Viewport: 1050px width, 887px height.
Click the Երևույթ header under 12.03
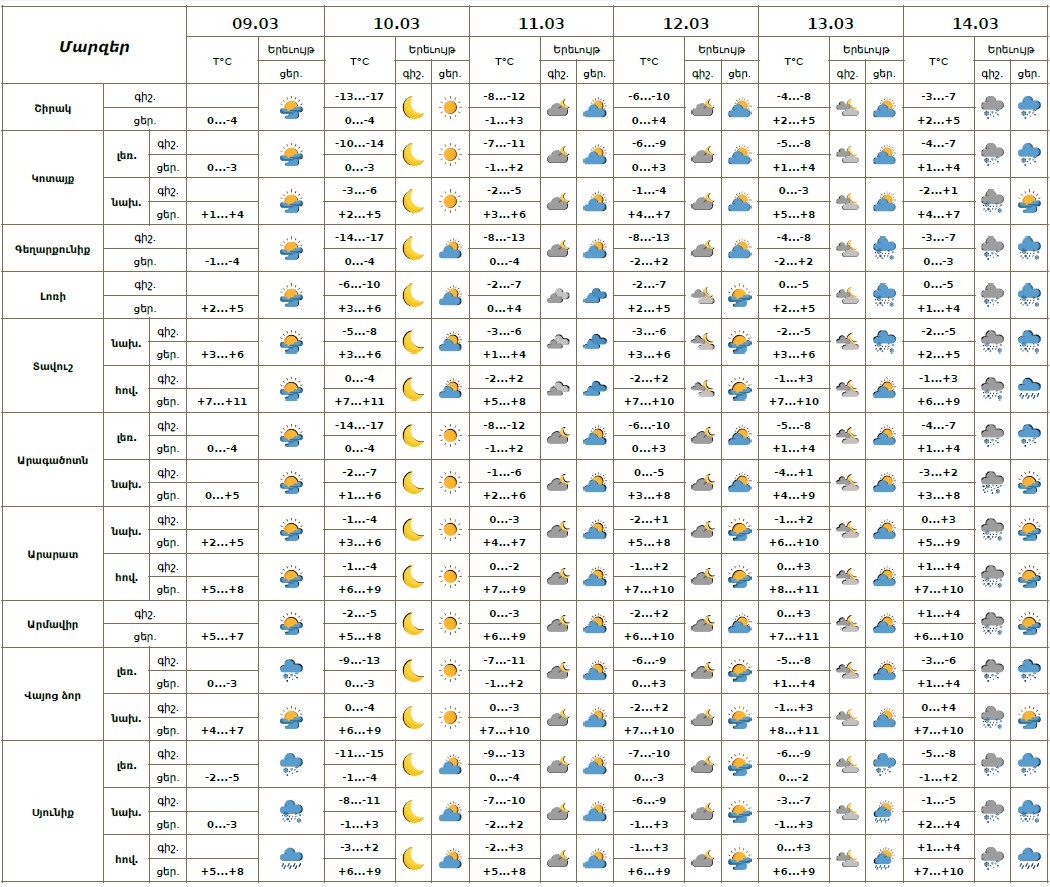tap(723, 48)
